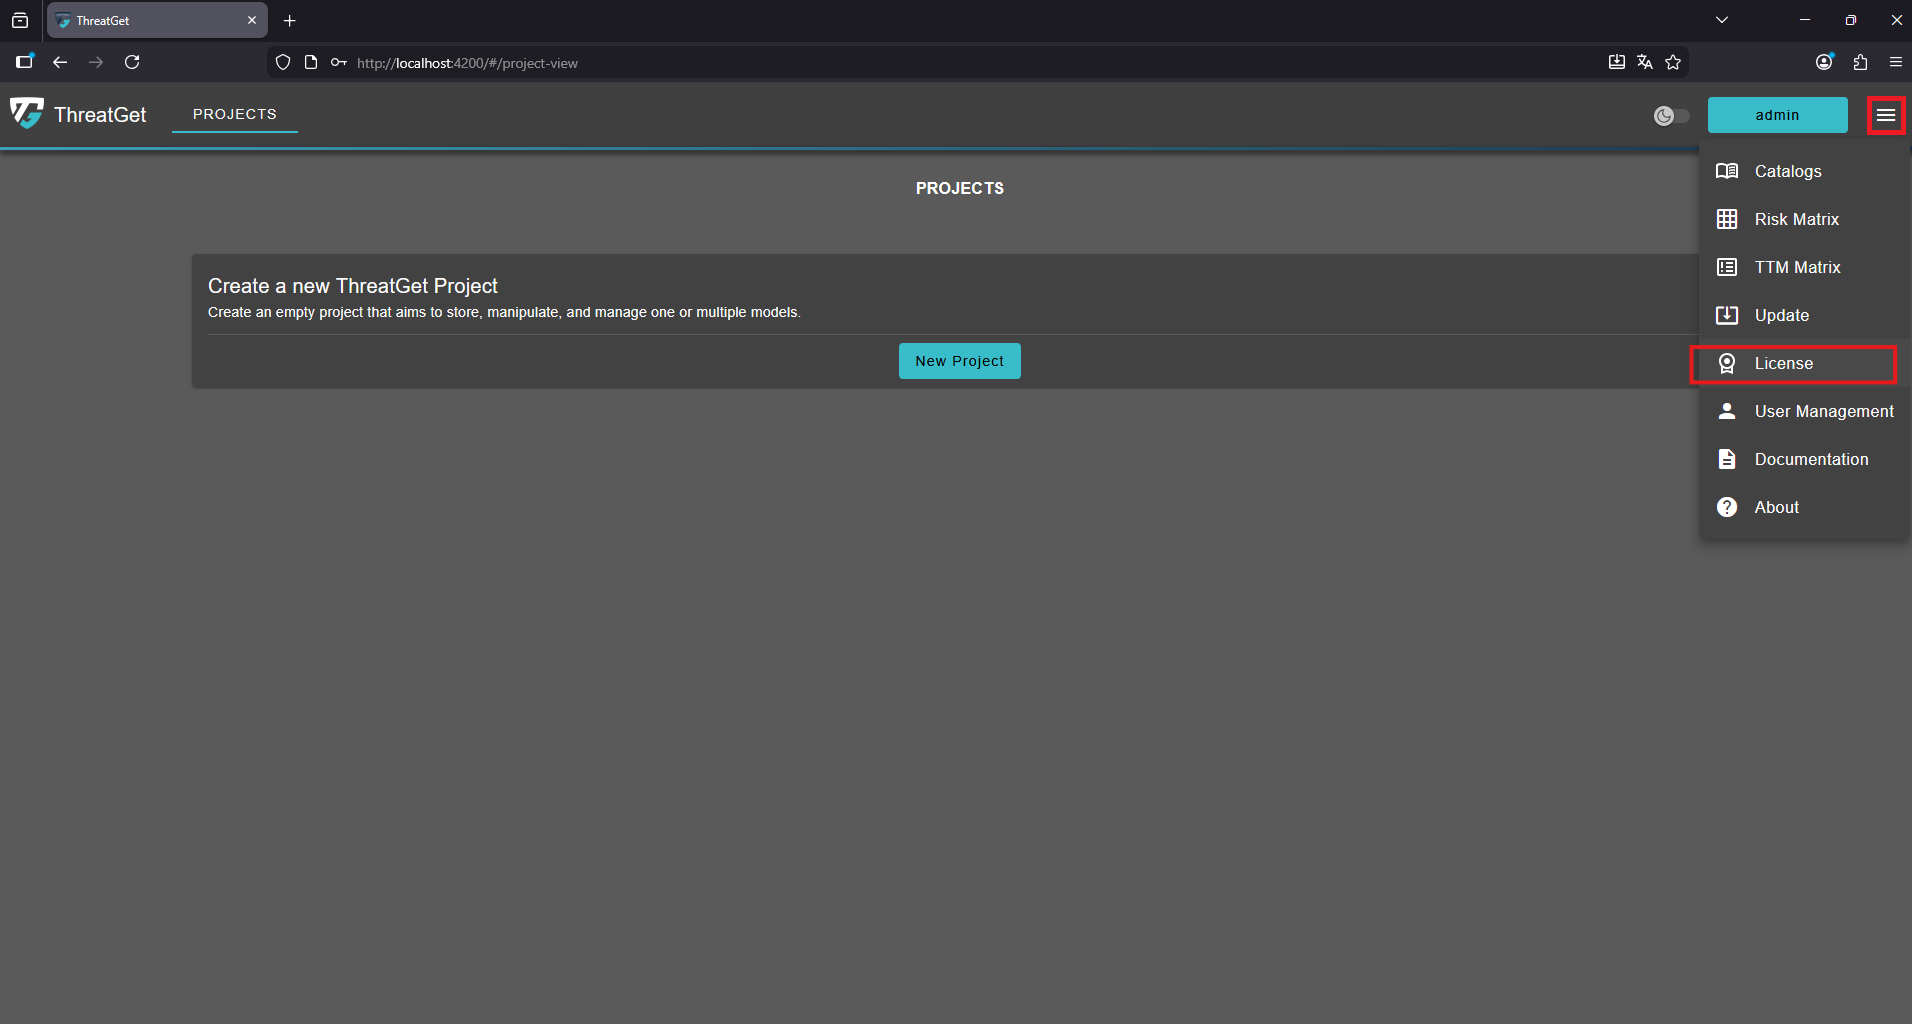Show the About information
Viewport: 1912px width, 1024px height.
point(1775,507)
